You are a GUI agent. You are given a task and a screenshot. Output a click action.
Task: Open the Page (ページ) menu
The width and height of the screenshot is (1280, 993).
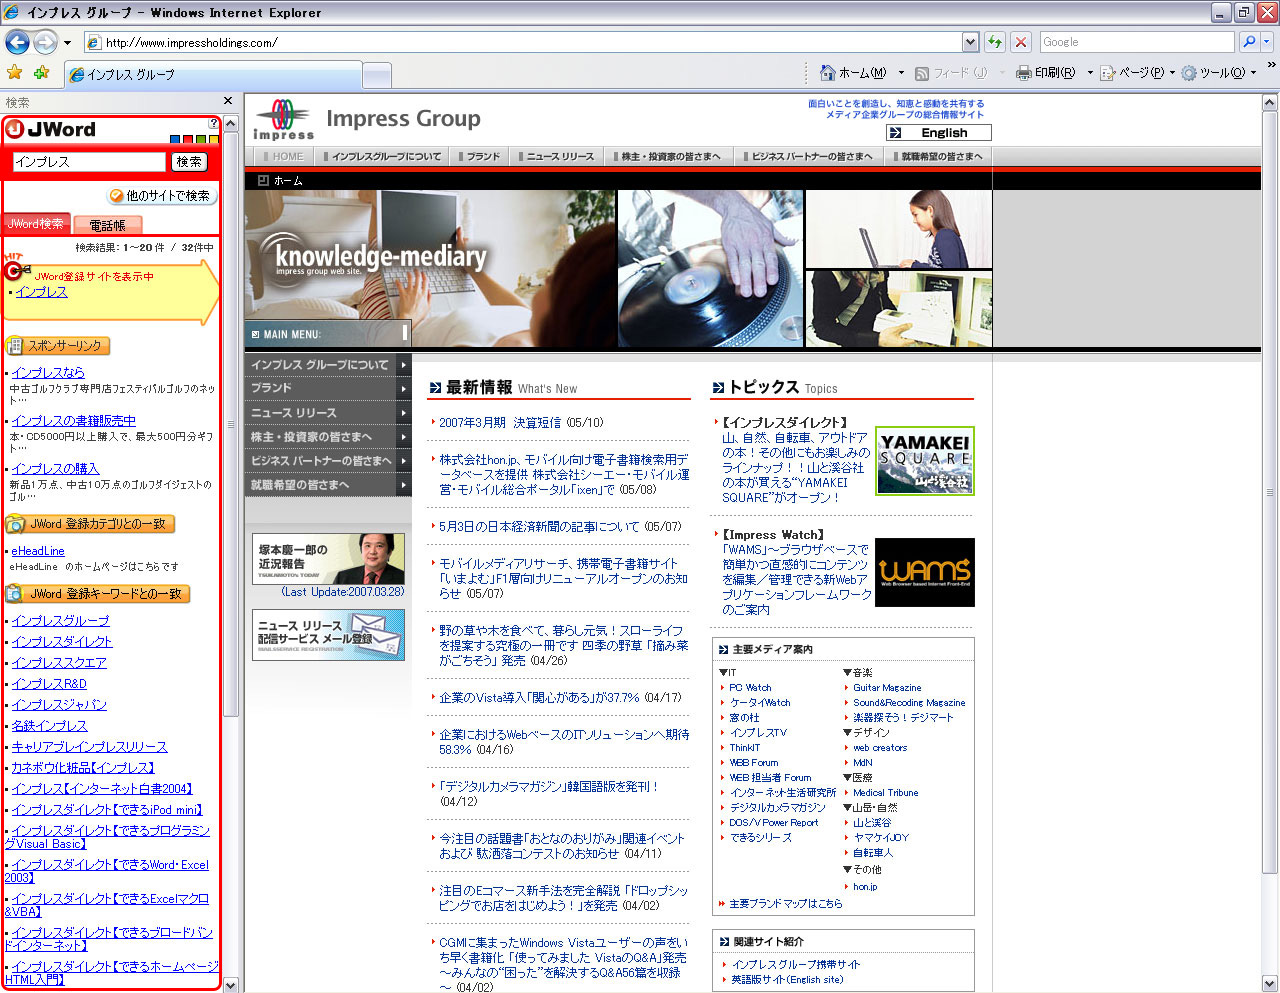pyautogui.click(x=1138, y=73)
